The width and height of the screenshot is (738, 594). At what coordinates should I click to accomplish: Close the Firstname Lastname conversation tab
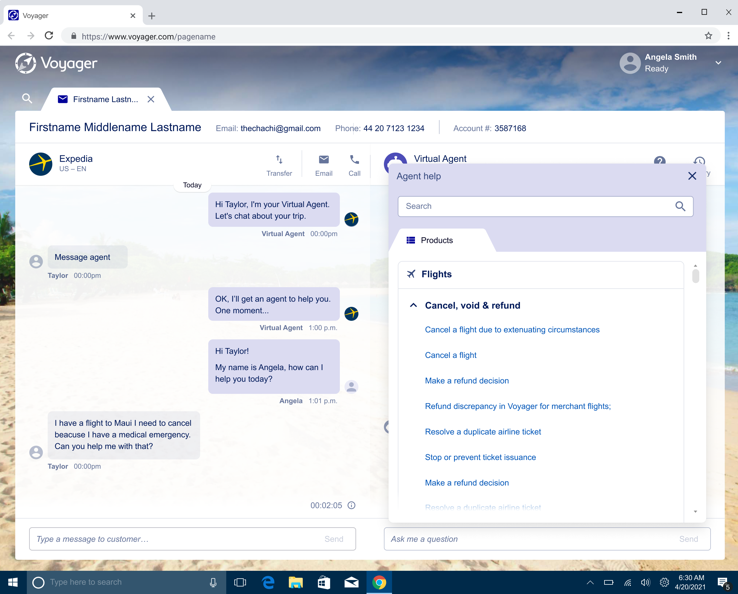pyautogui.click(x=151, y=99)
